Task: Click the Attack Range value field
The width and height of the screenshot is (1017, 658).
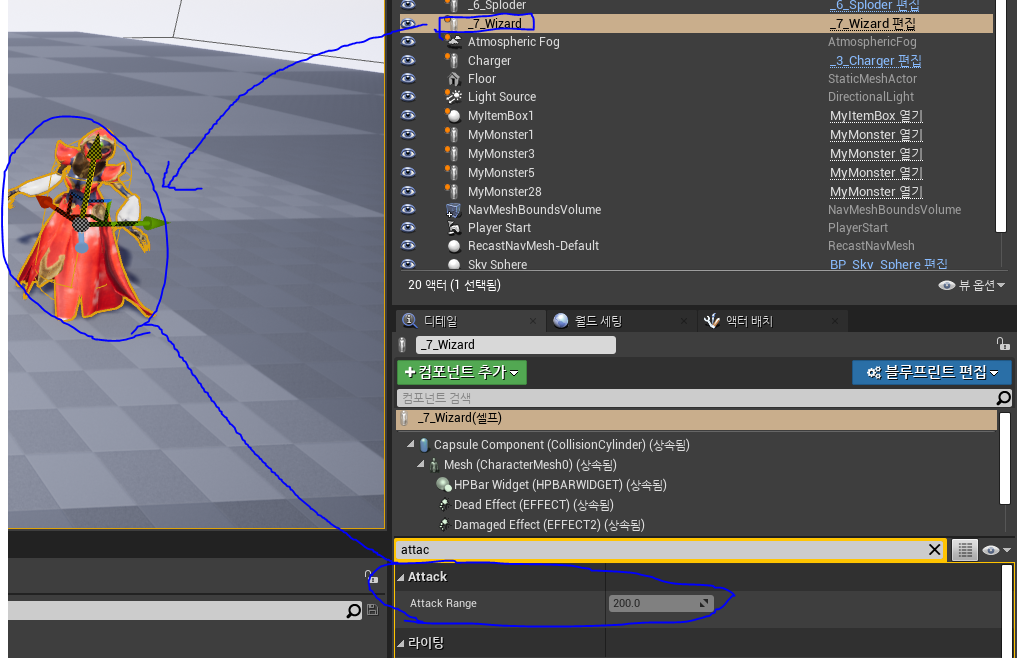Action: coord(661,603)
